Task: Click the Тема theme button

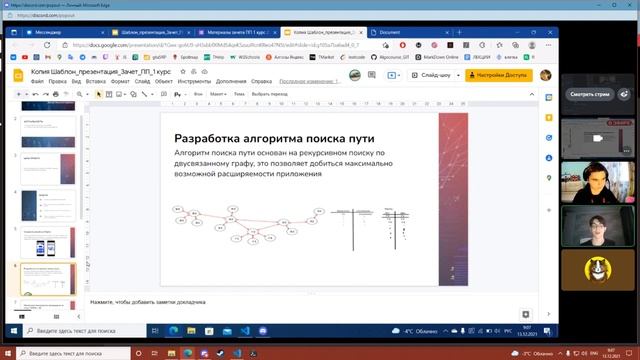Action: pyautogui.click(x=239, y=94)
